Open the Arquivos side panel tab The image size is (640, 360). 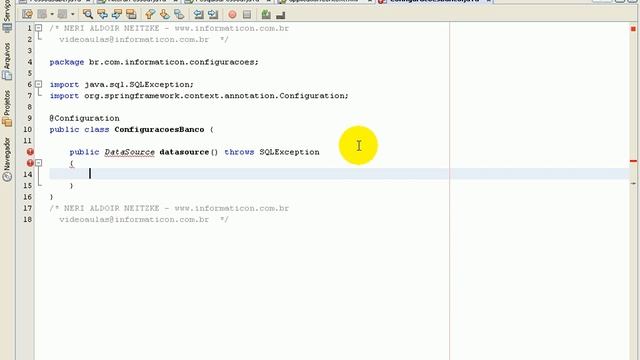7,61
